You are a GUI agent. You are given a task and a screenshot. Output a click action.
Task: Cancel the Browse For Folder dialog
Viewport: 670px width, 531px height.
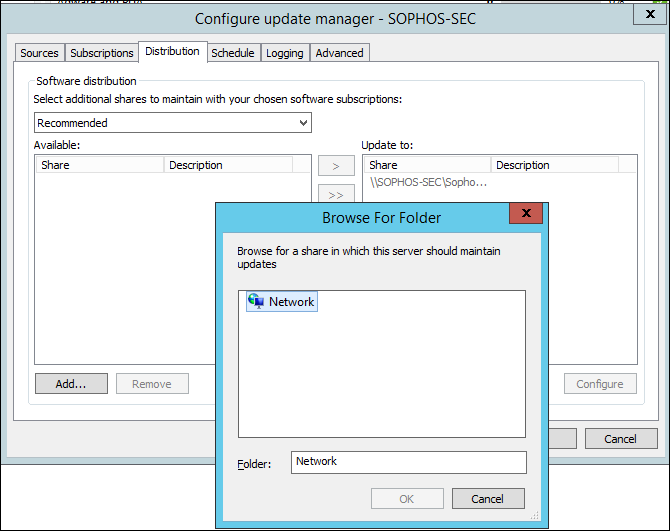pos(488,499)
